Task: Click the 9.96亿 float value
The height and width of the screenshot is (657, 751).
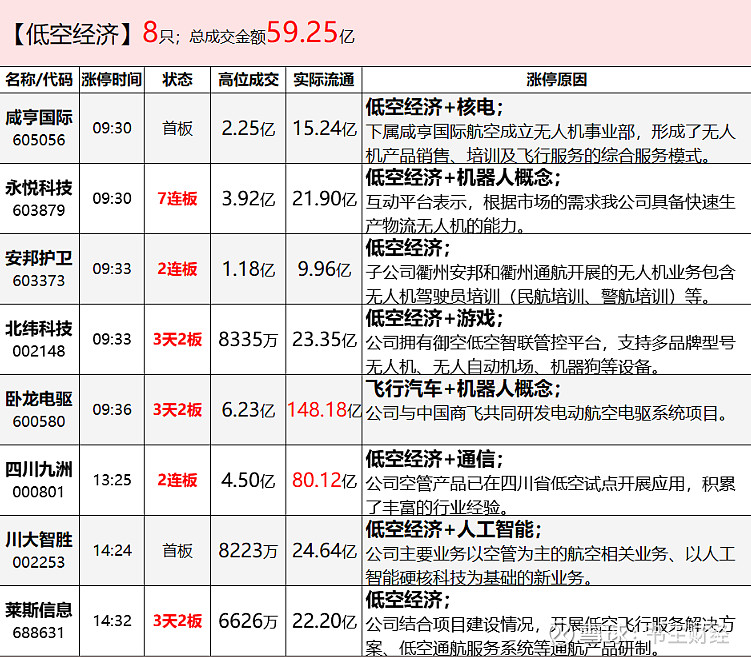Action: (x=324, y=269)
